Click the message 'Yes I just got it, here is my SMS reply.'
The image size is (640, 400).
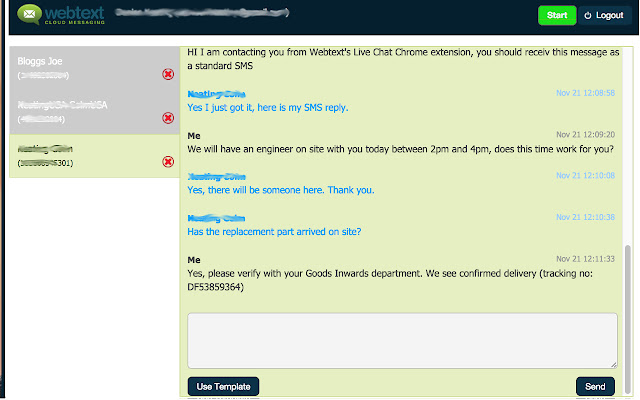coord(268,108)
